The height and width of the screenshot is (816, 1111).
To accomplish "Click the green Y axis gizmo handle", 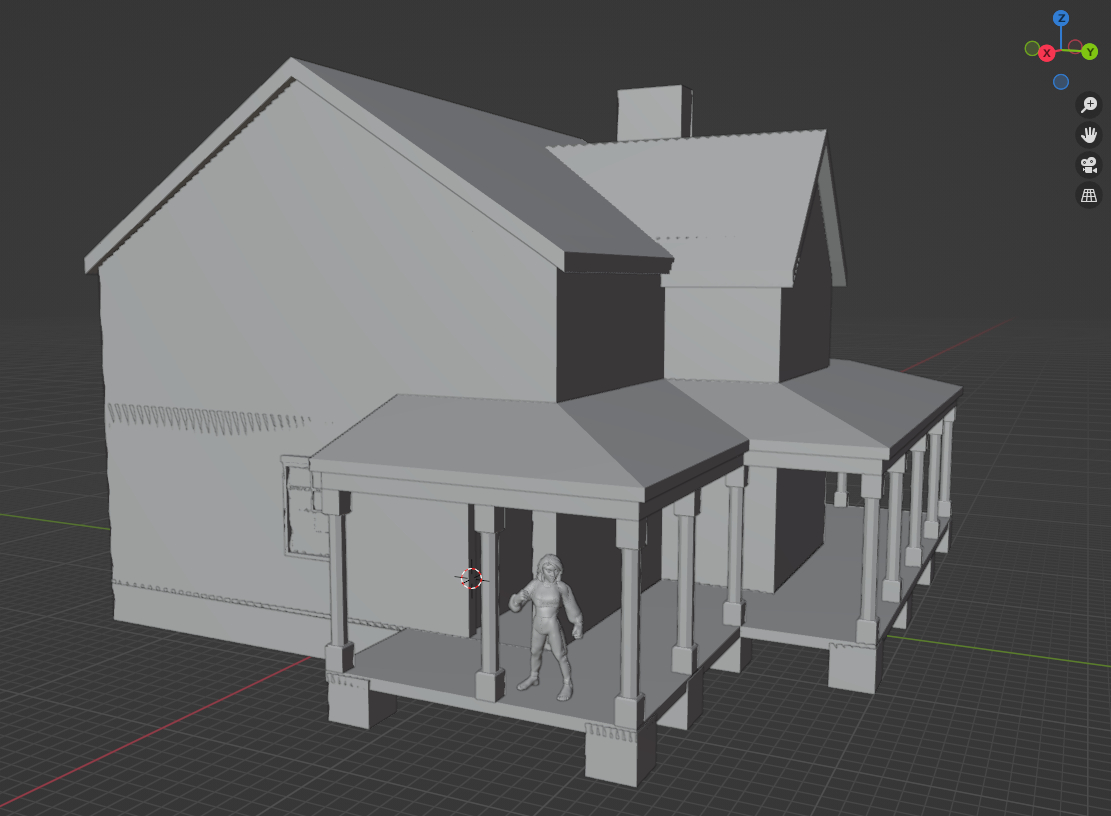I will coord(1090,52).
